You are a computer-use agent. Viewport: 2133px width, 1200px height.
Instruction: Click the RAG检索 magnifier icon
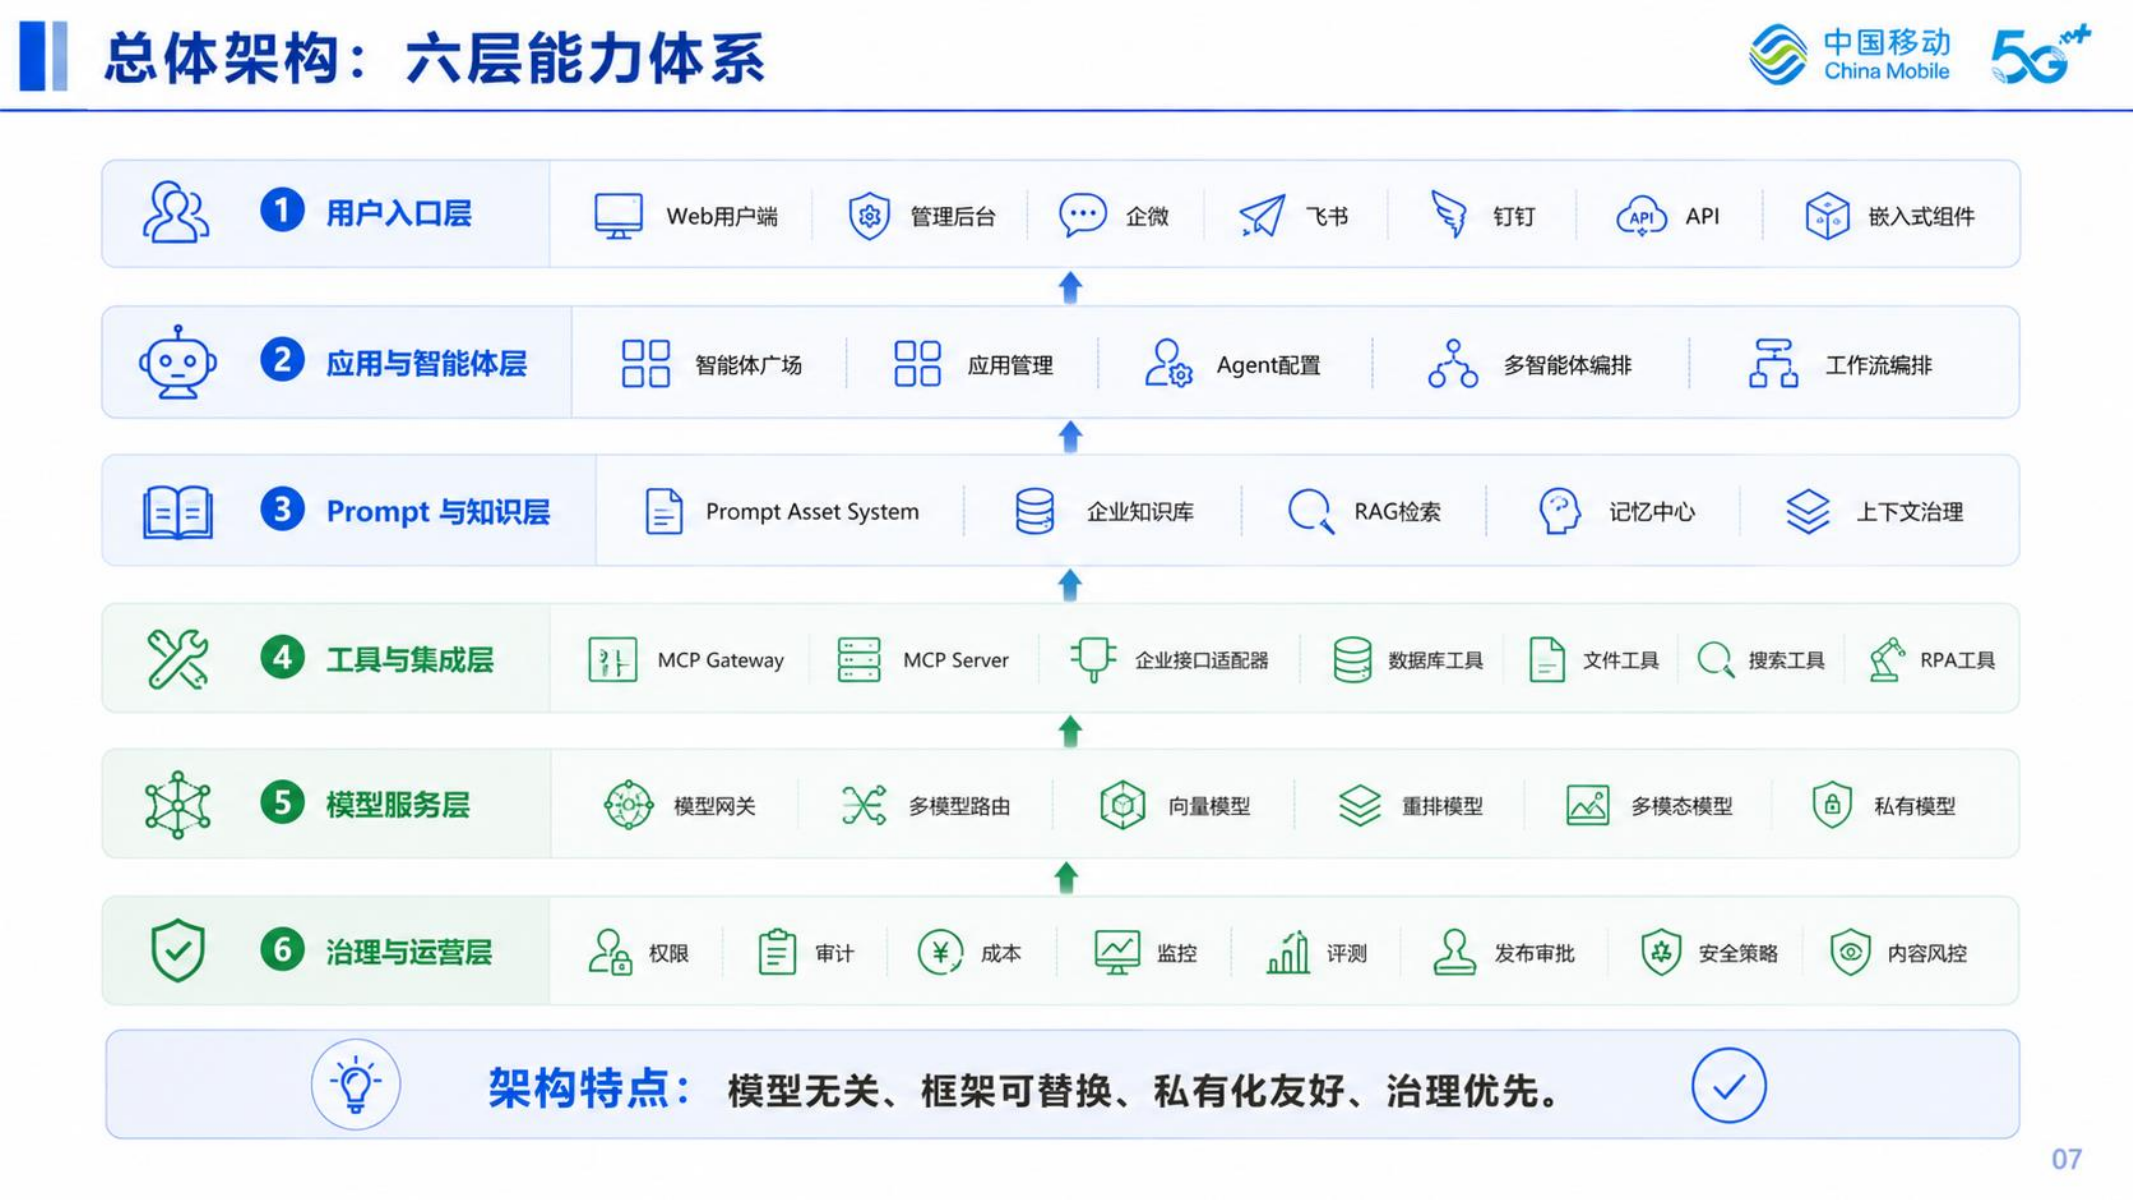[x=1310, y=511]
